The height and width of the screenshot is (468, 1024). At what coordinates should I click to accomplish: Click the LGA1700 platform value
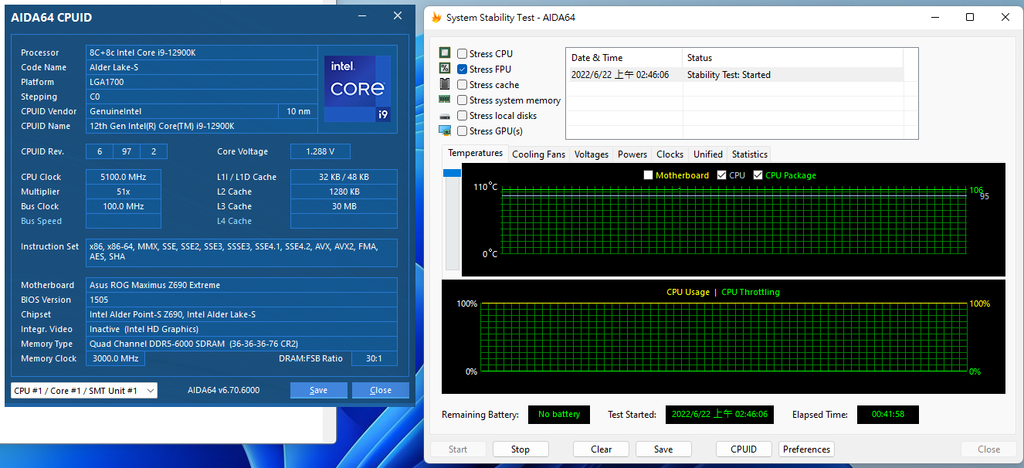(202, 82)
